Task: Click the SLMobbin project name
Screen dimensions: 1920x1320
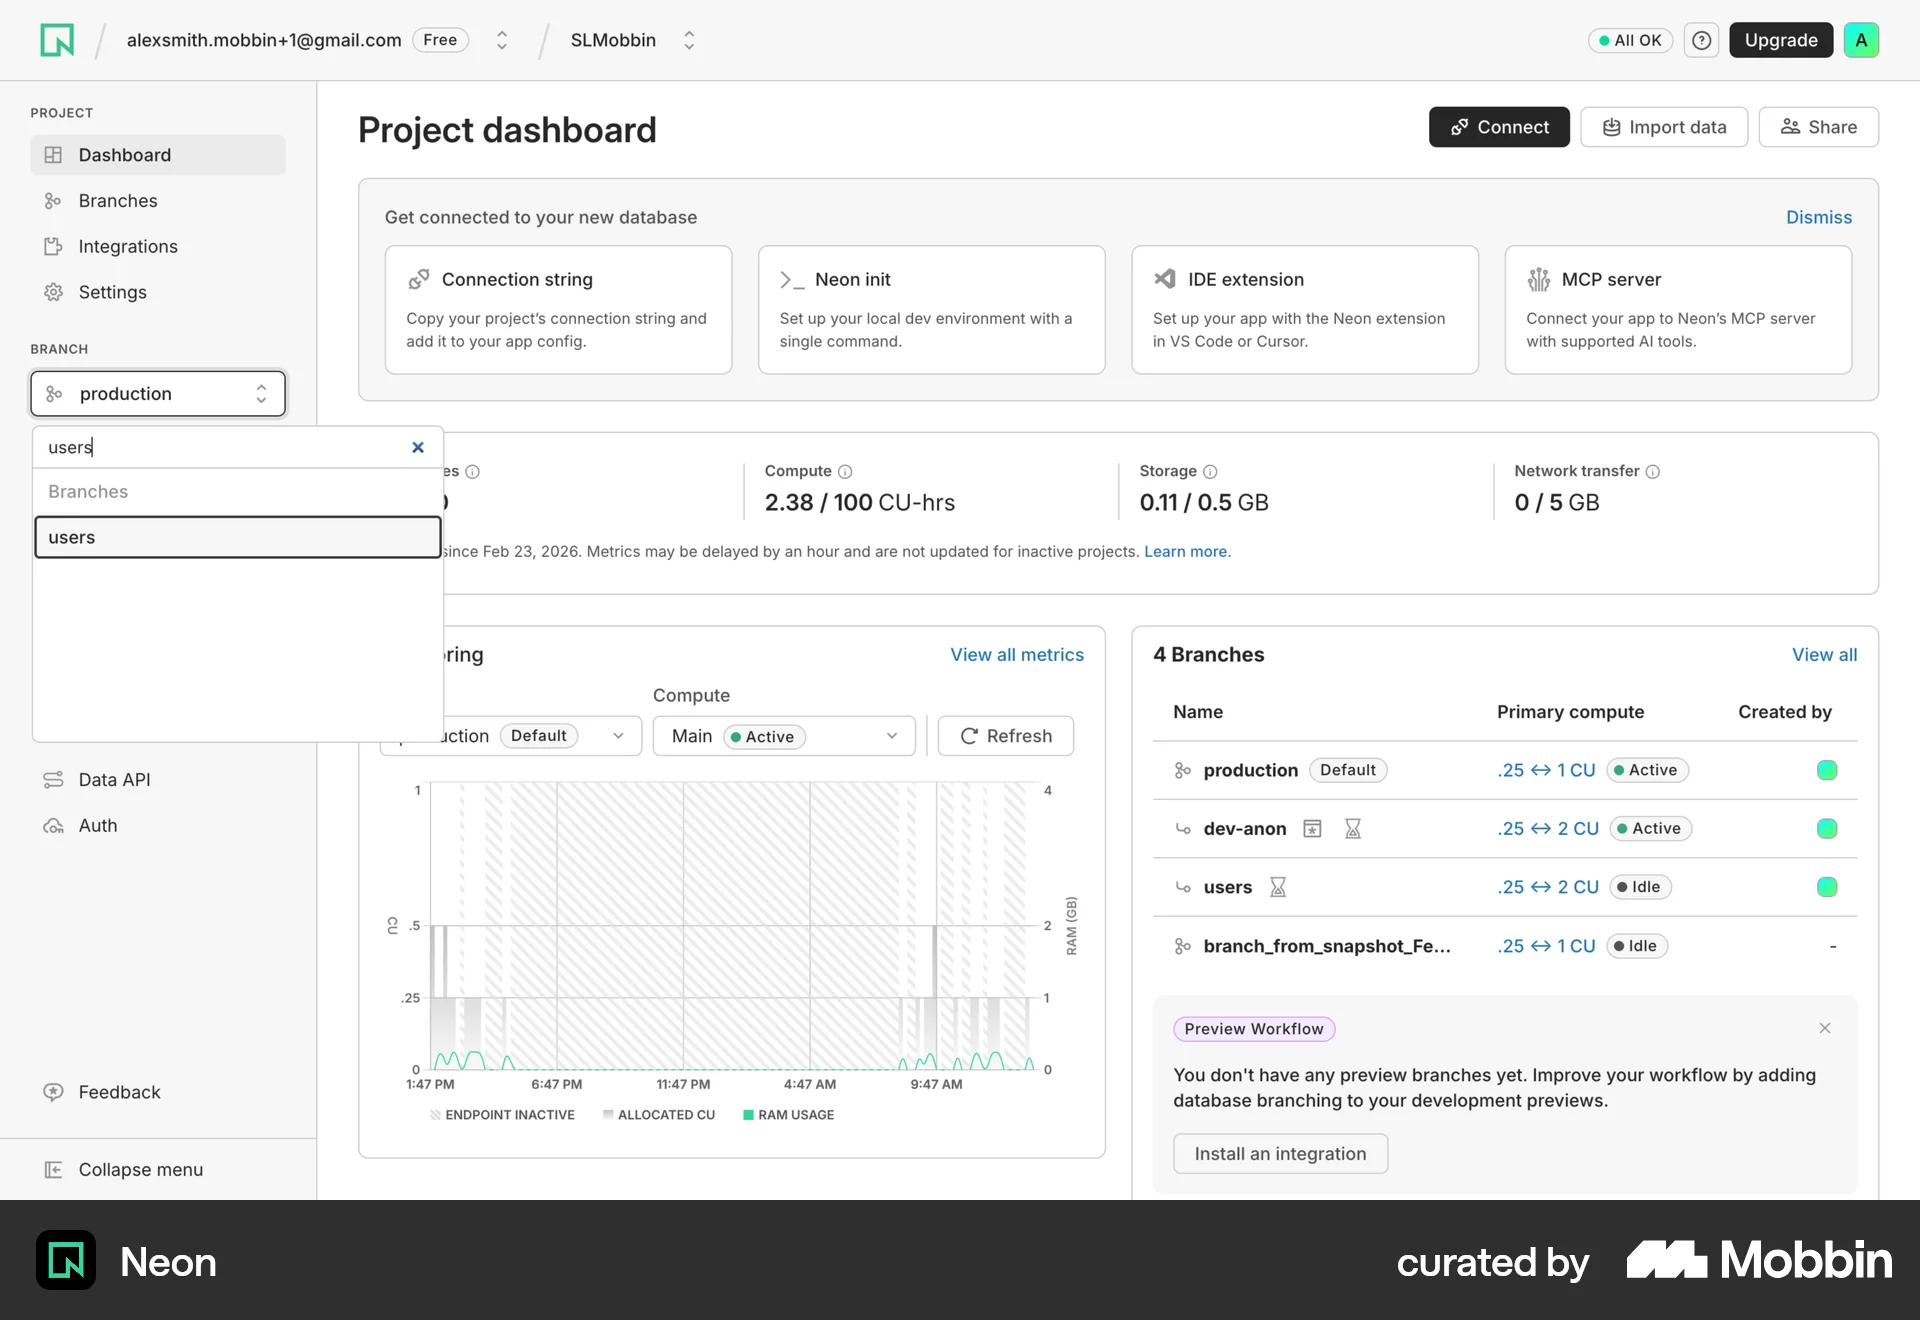Action: tap(613, 40)
